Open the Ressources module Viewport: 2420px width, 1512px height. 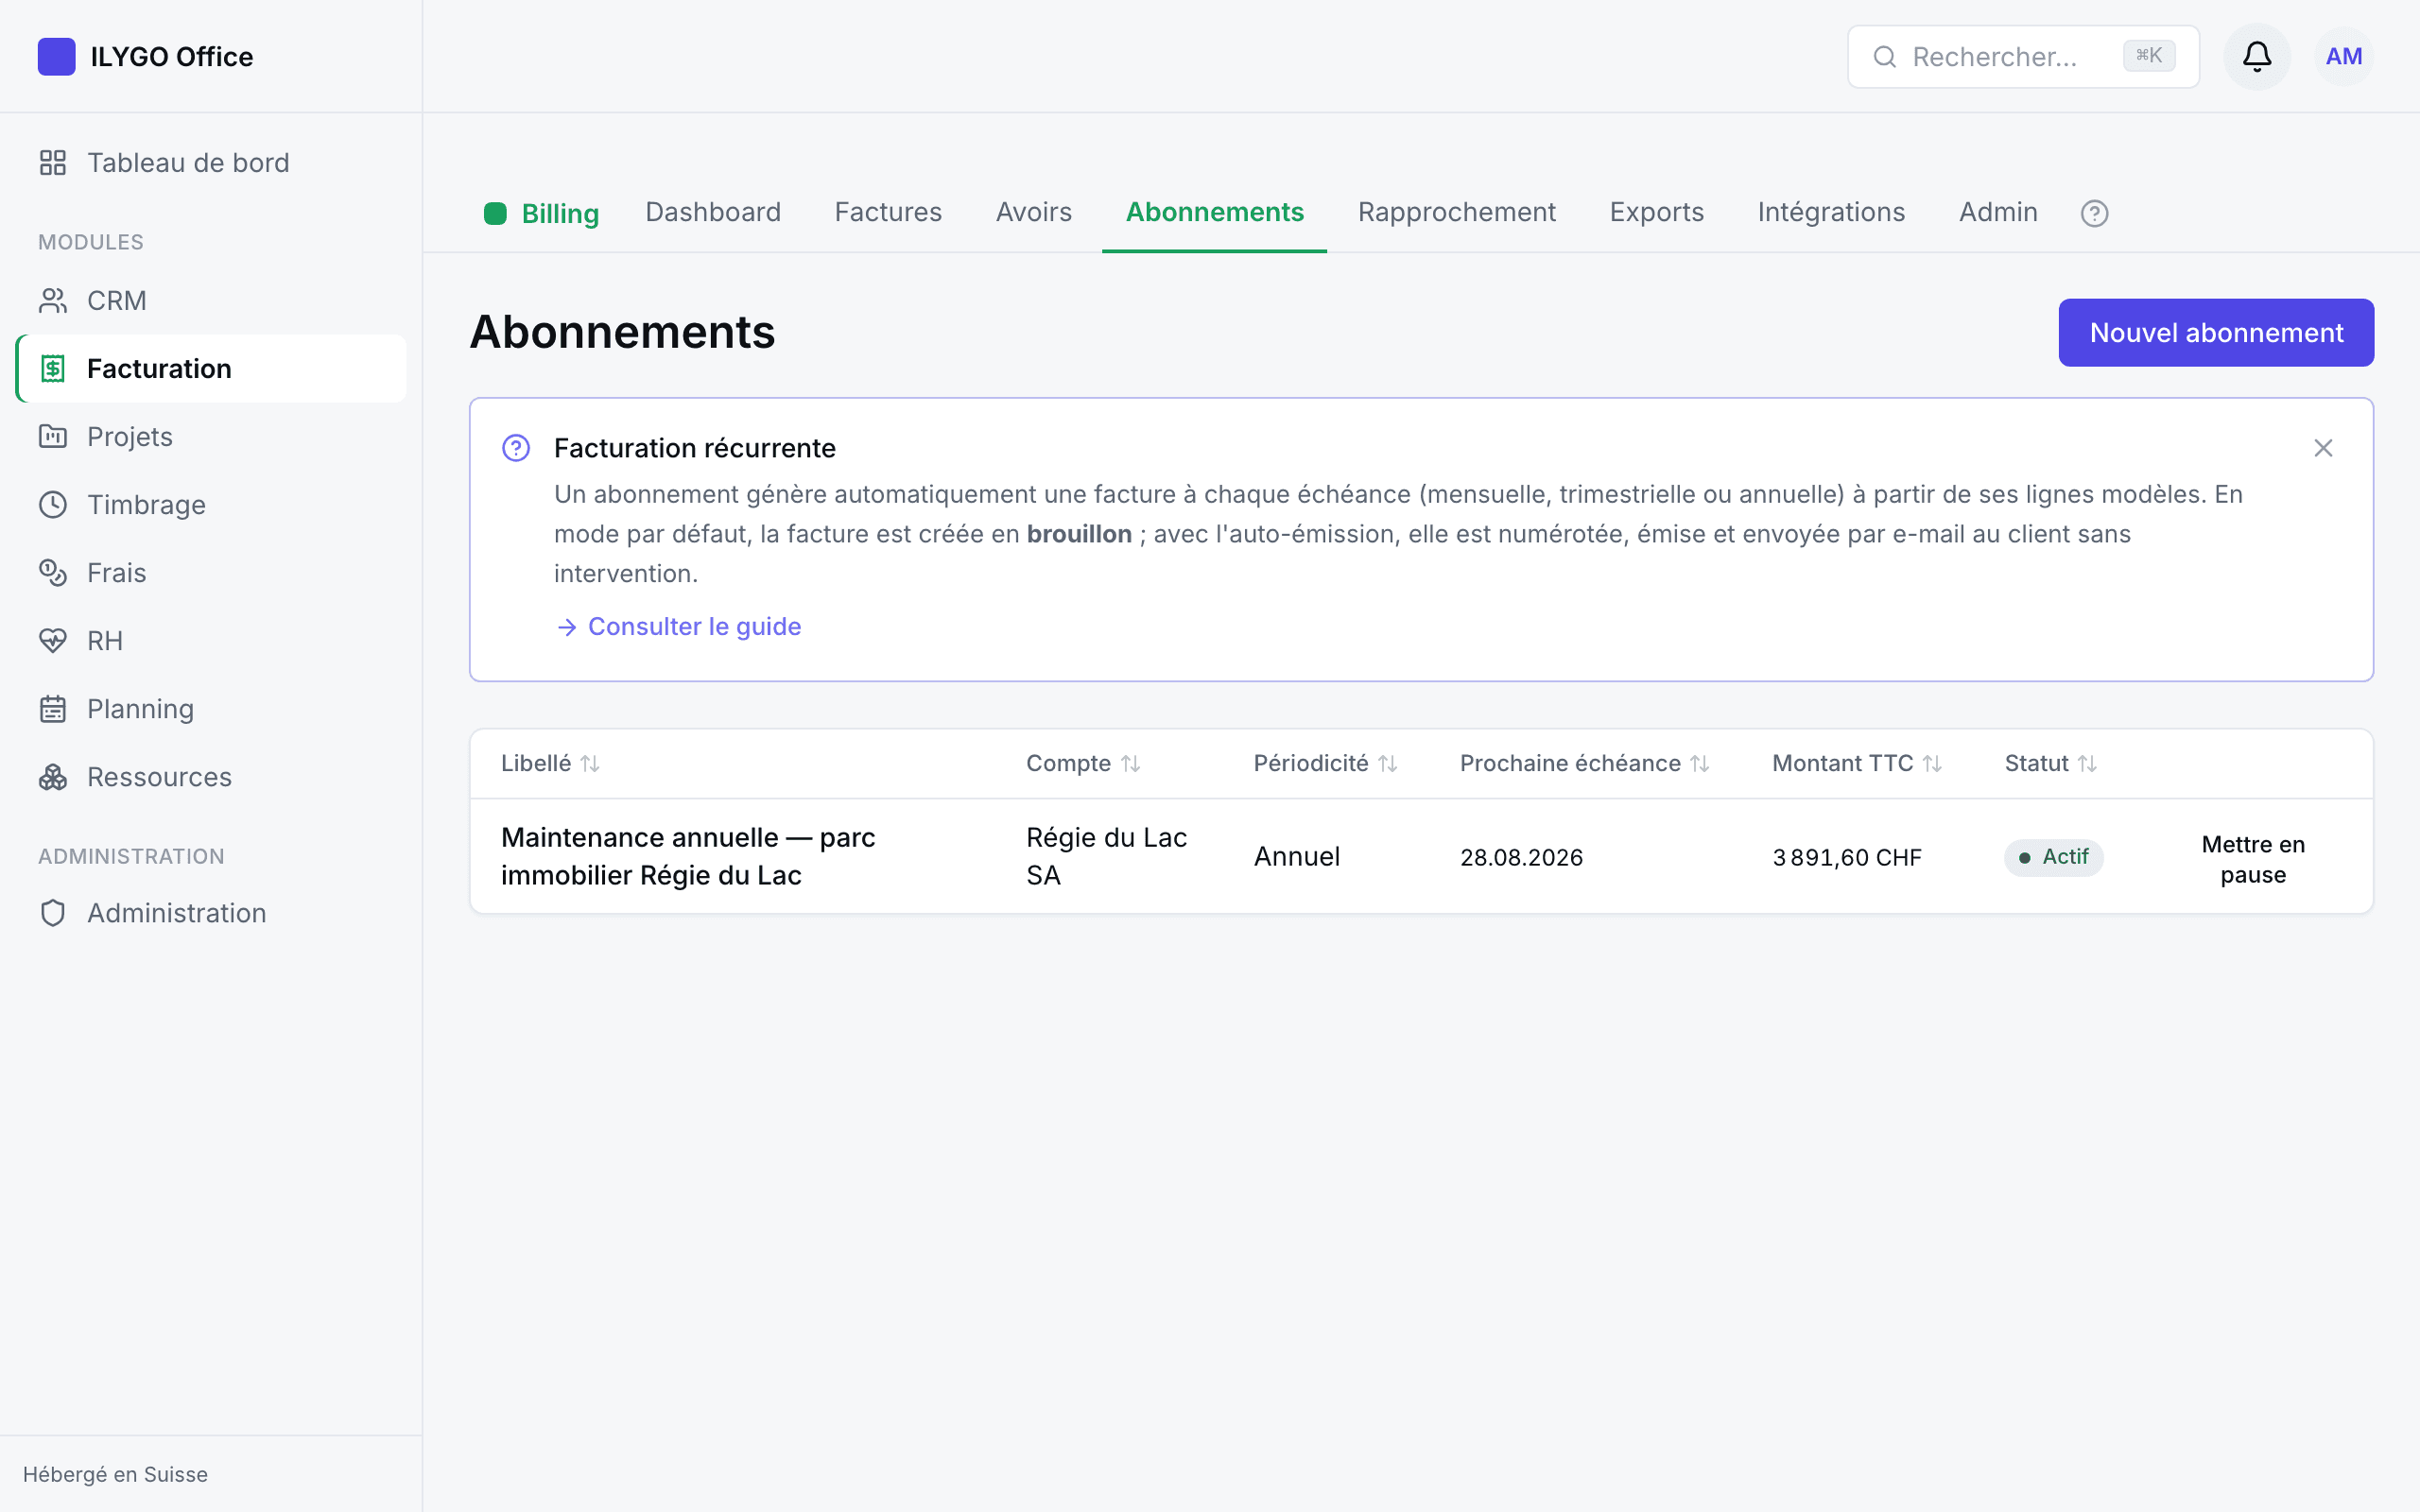pyautogui.click(x=211, y=777)
